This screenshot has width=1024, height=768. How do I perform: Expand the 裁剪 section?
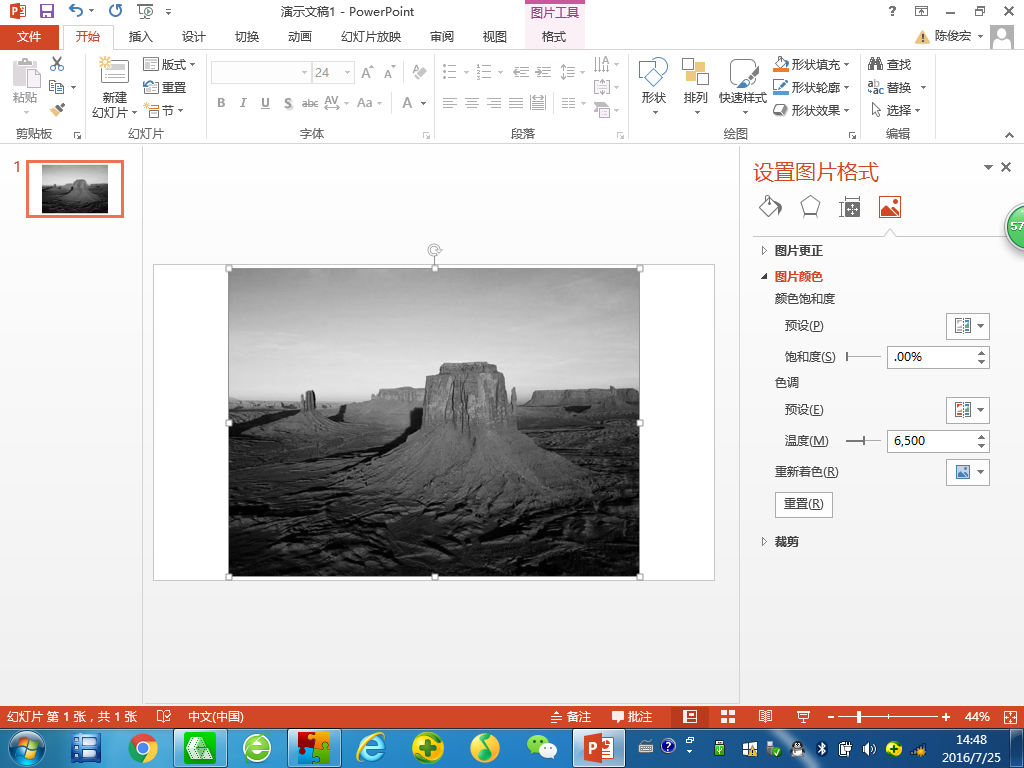click(786, 542)
